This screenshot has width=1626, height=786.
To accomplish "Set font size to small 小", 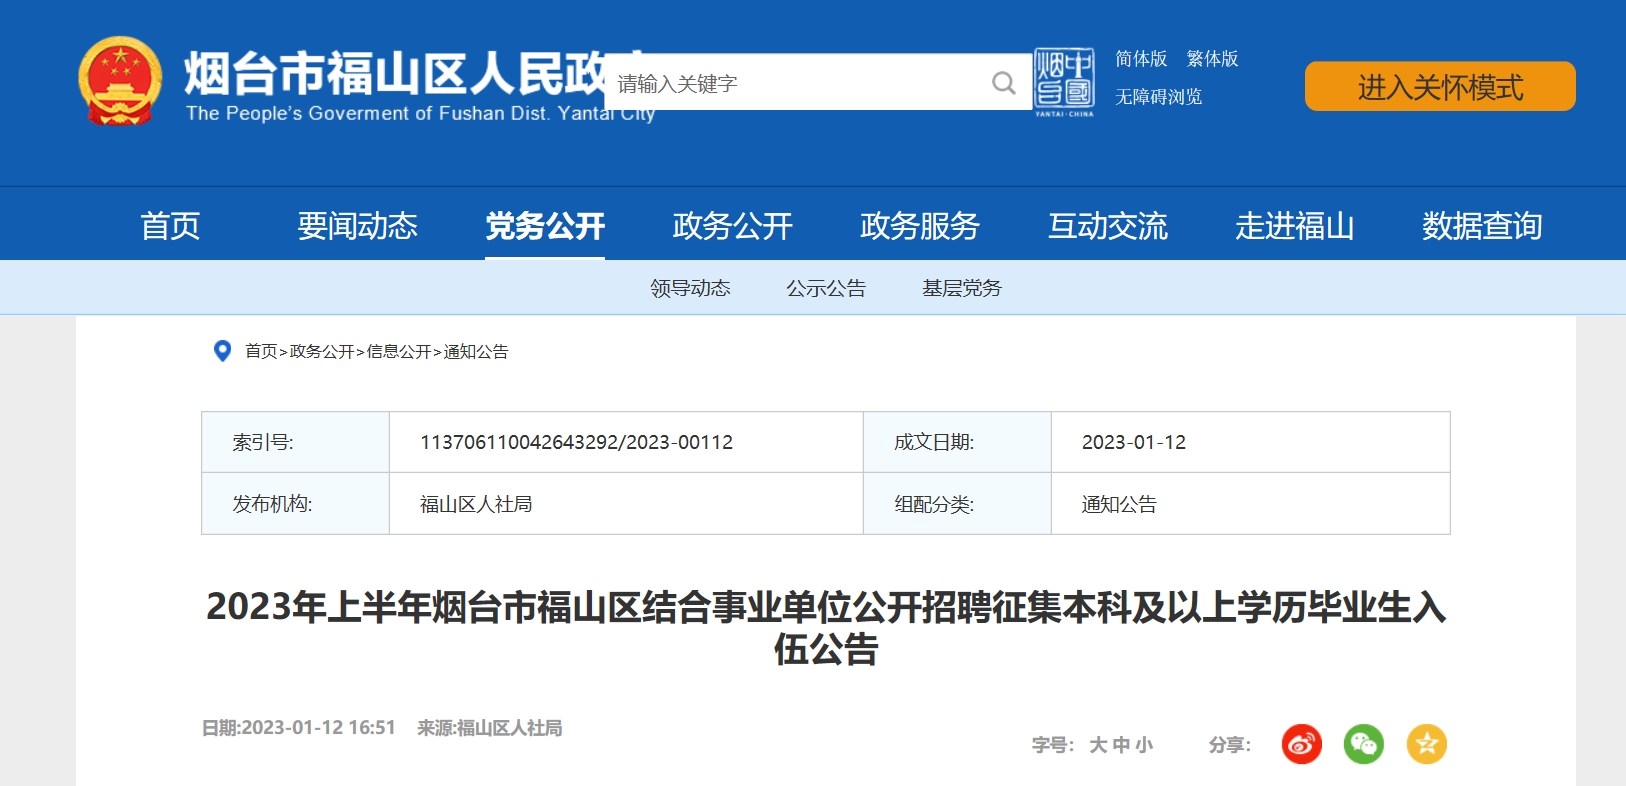I will 1144,745.
